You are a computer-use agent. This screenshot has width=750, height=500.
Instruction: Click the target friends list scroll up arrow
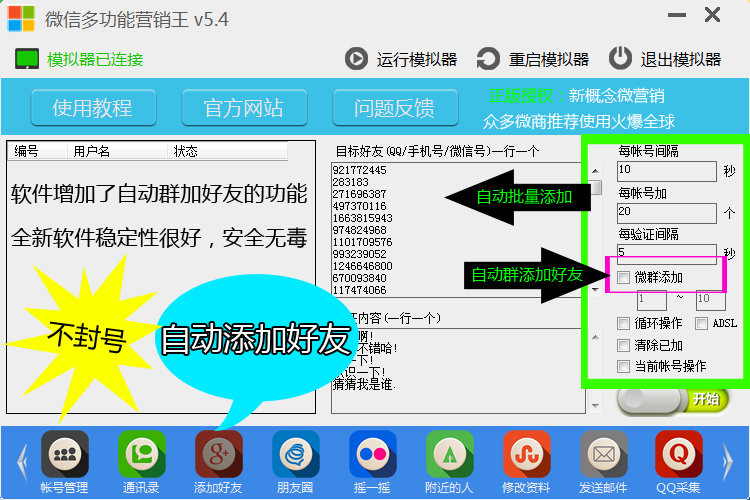click(596, 171)
